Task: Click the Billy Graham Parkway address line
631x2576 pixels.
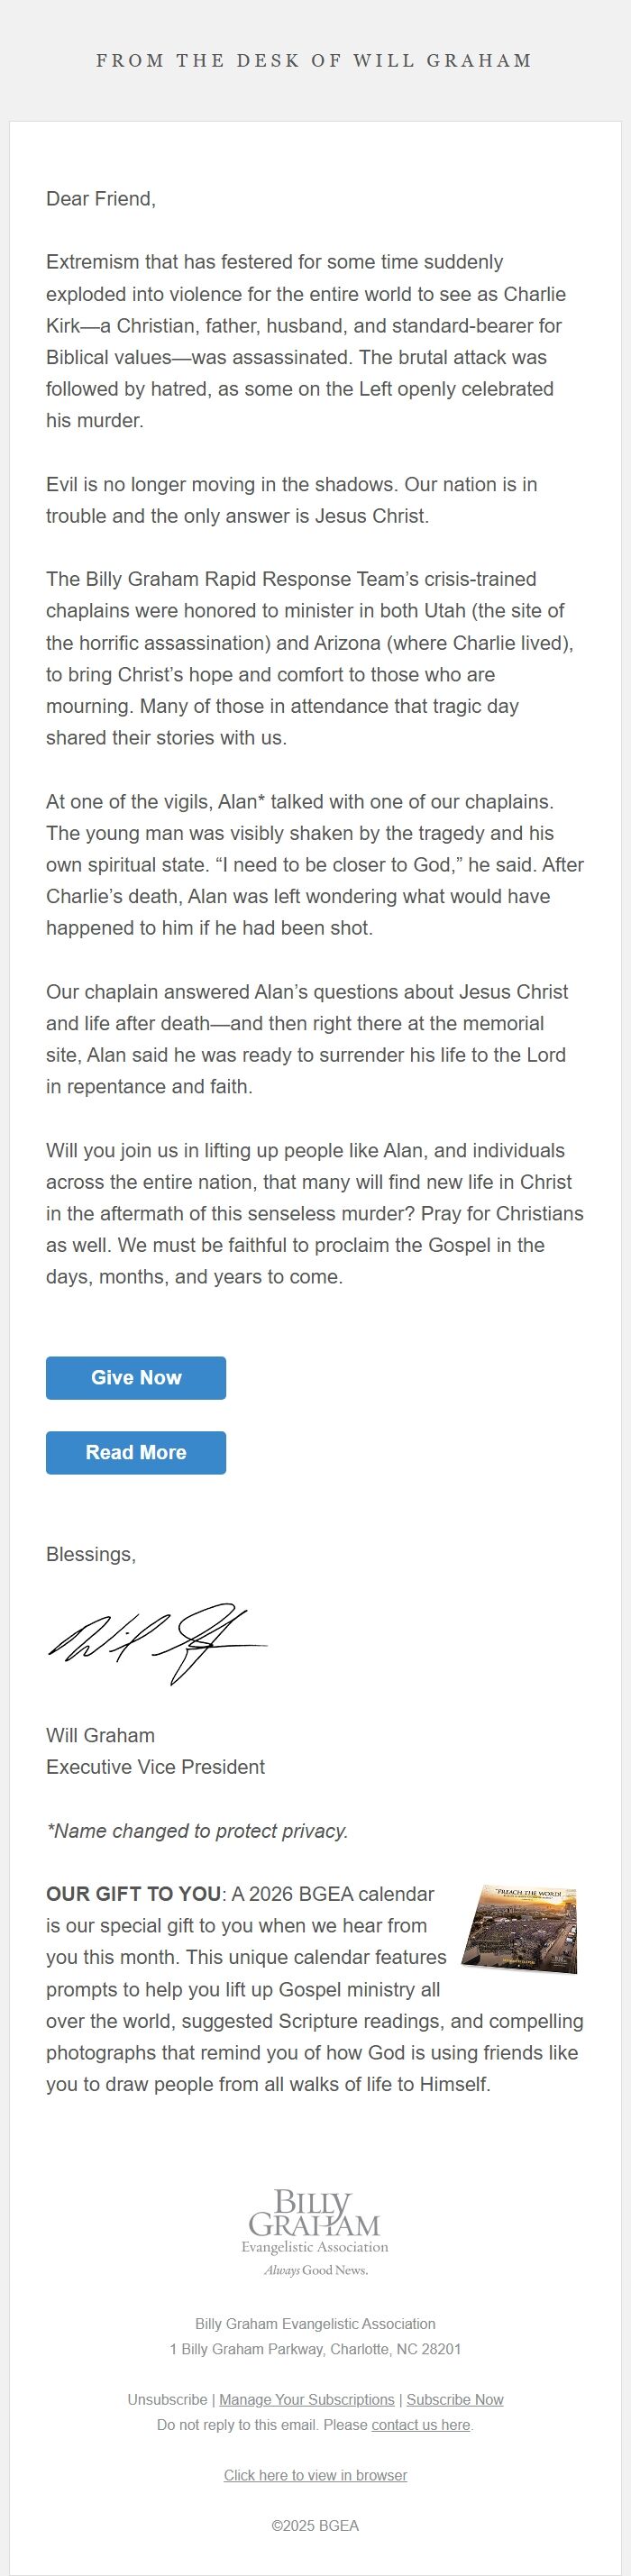Action: (315, 2349)
